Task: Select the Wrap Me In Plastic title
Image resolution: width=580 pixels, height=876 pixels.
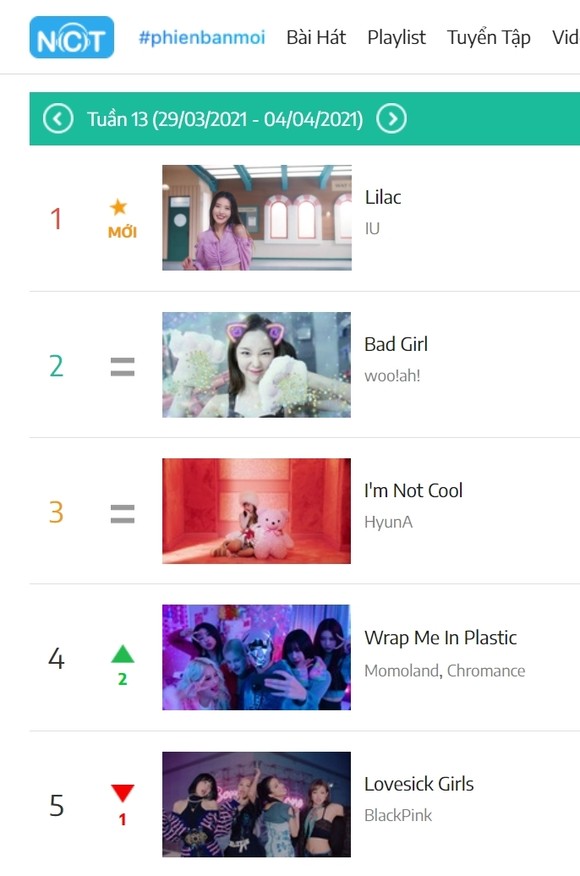Action: coord(440,638)
